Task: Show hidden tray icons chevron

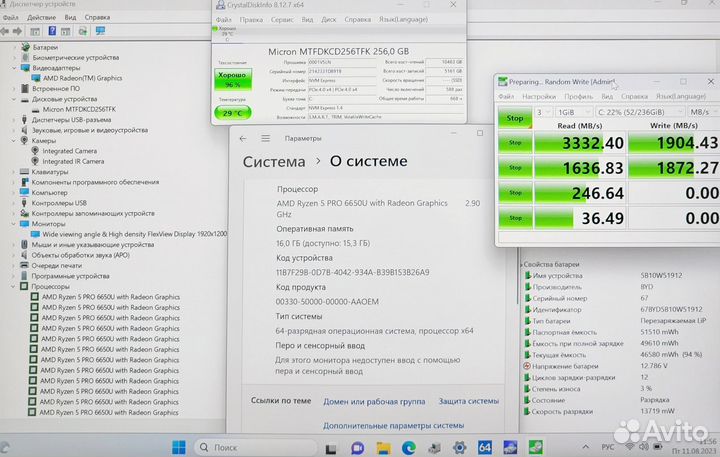Action: pos(585,446)
